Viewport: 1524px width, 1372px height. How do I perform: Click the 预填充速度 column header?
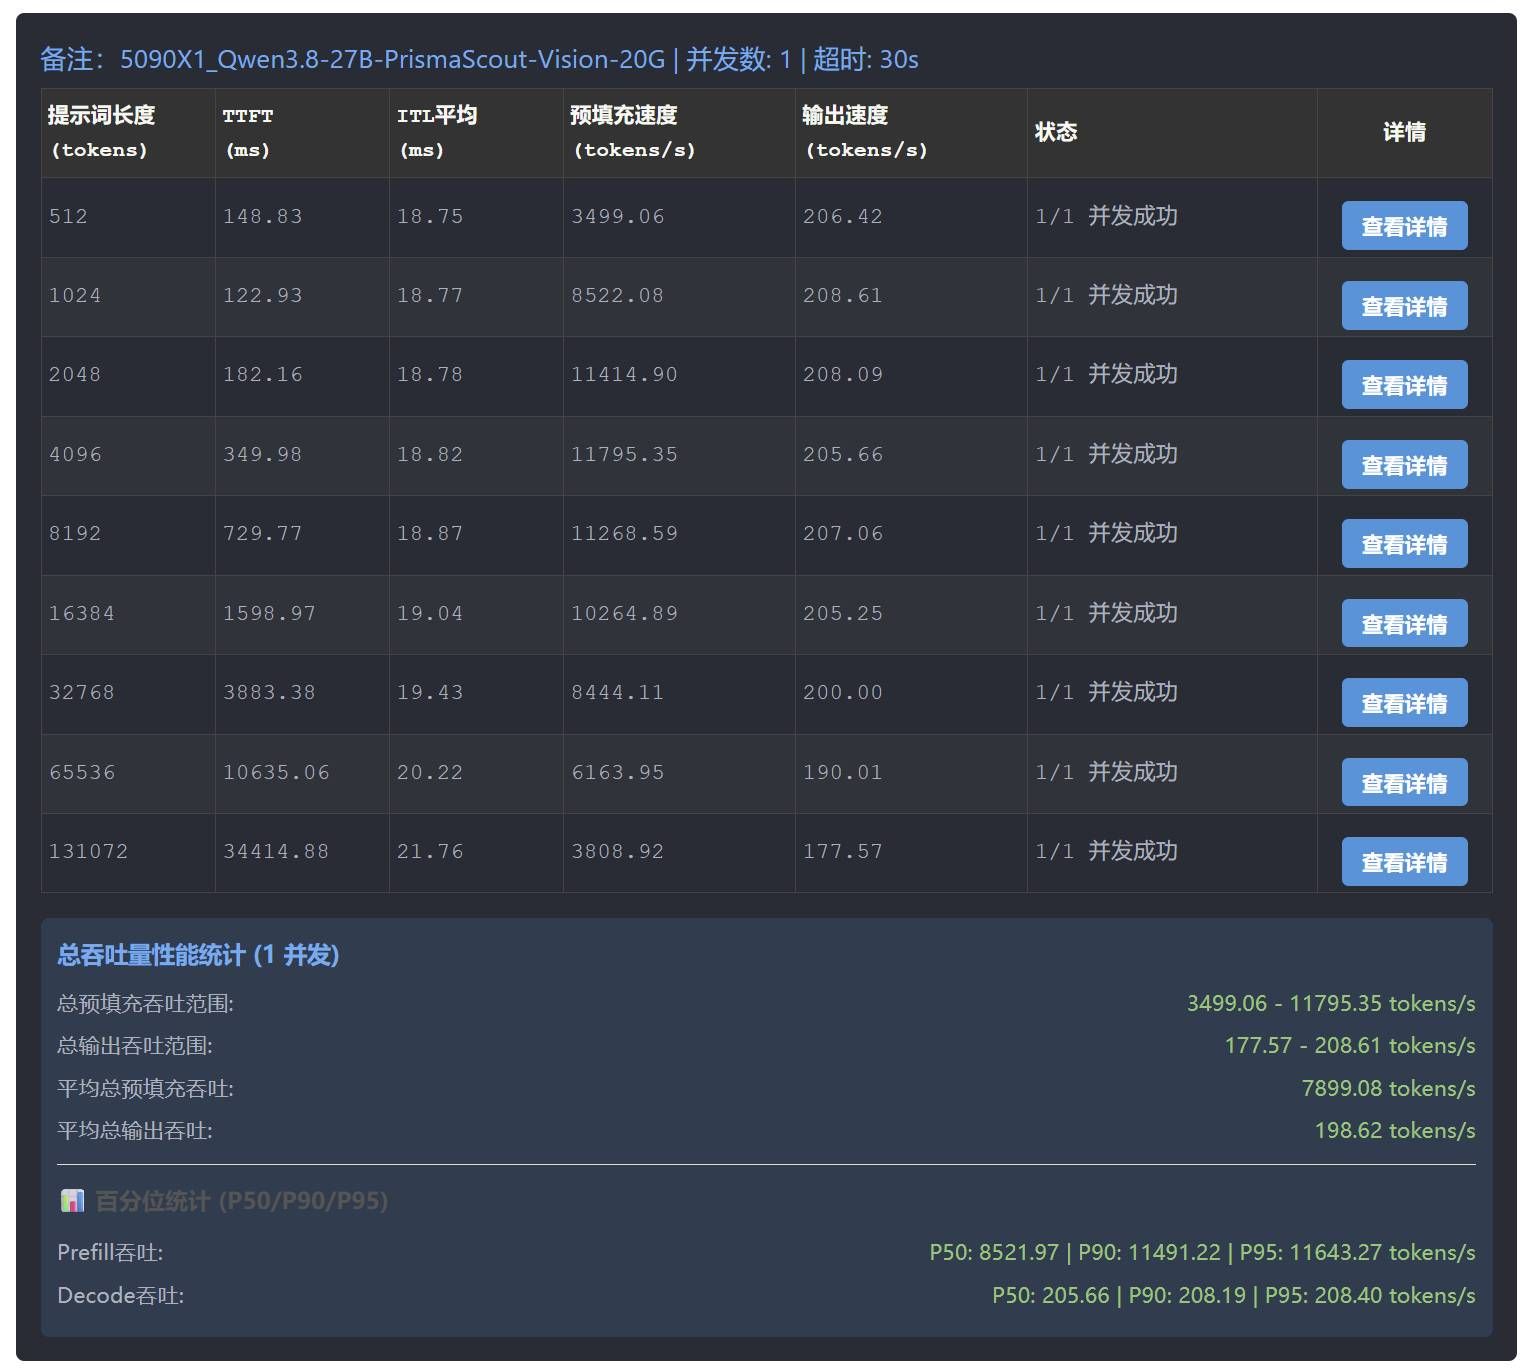click(x=679, y=133)
